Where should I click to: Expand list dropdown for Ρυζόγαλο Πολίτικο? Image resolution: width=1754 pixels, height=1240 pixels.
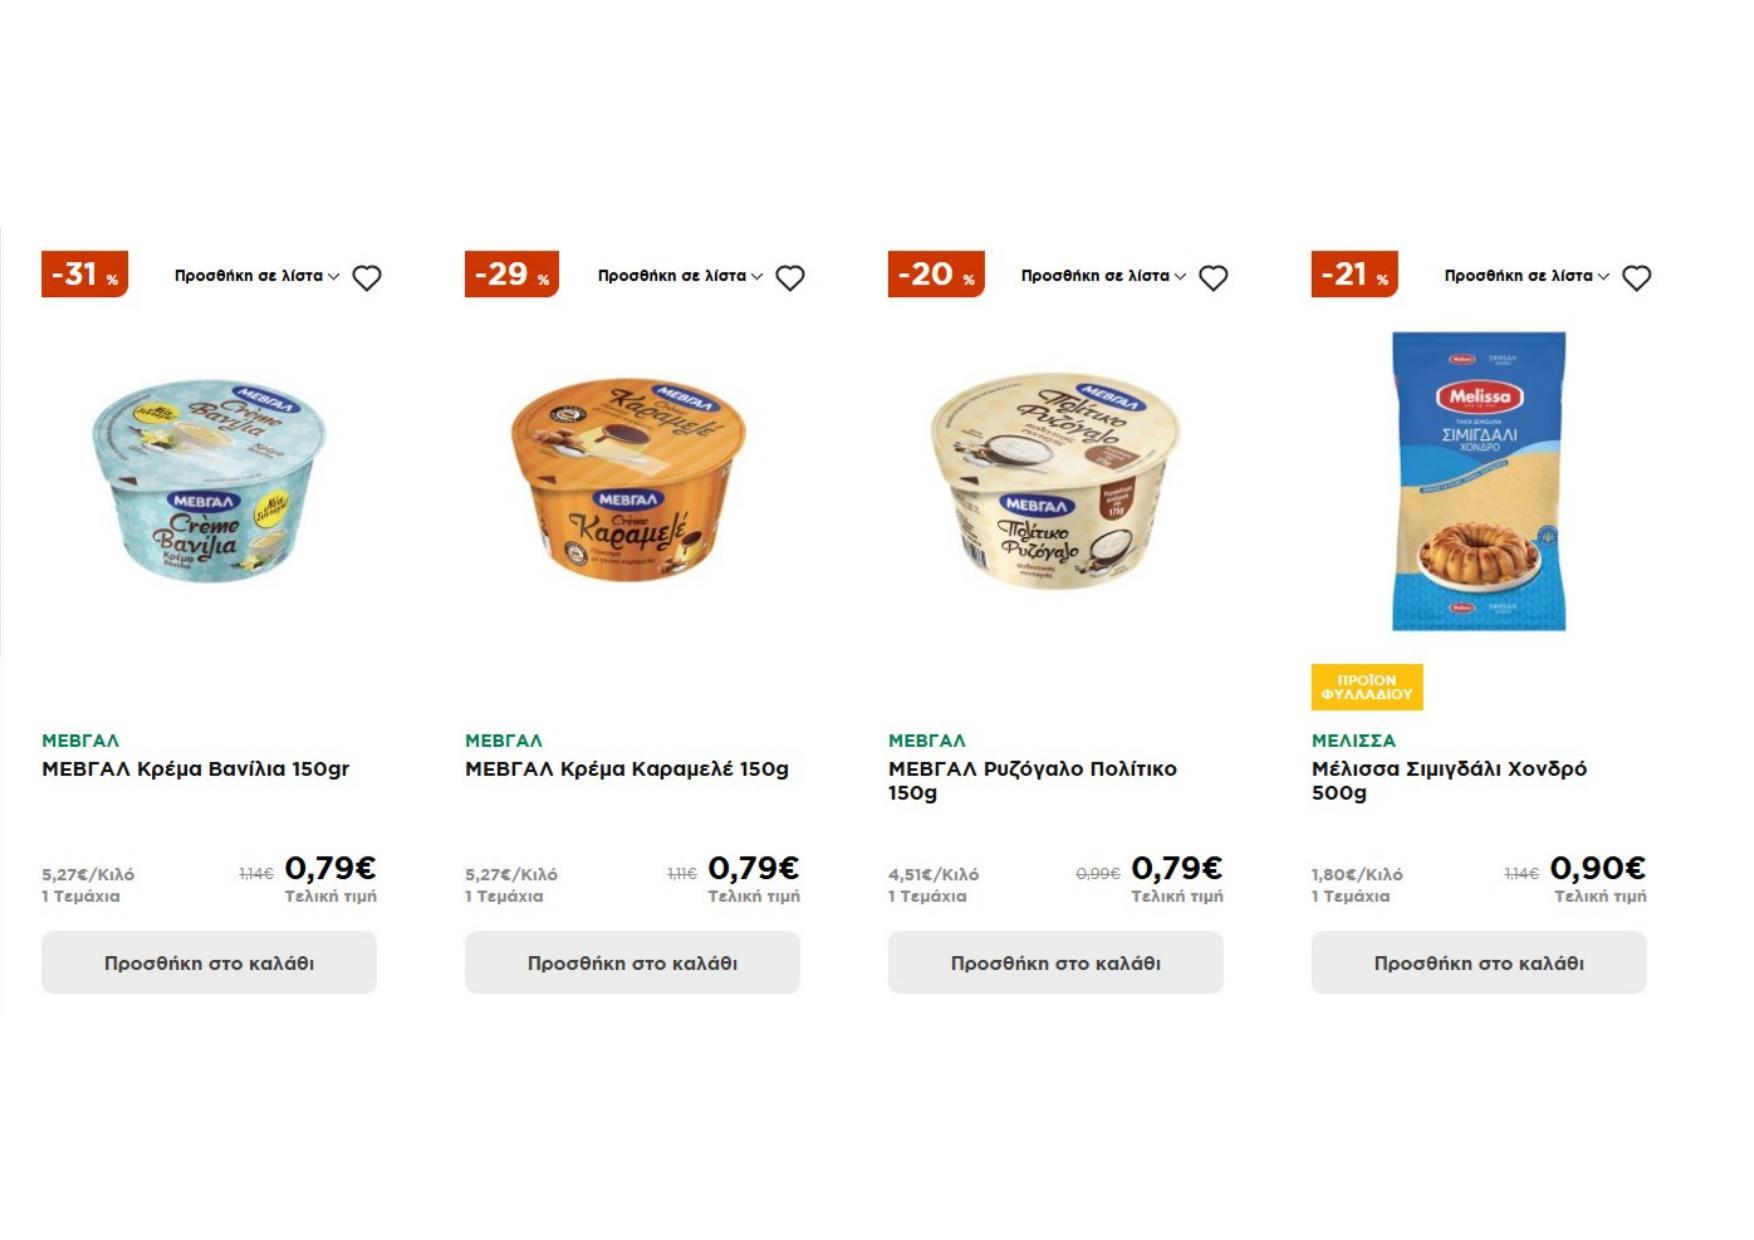tap(1103, 276)
